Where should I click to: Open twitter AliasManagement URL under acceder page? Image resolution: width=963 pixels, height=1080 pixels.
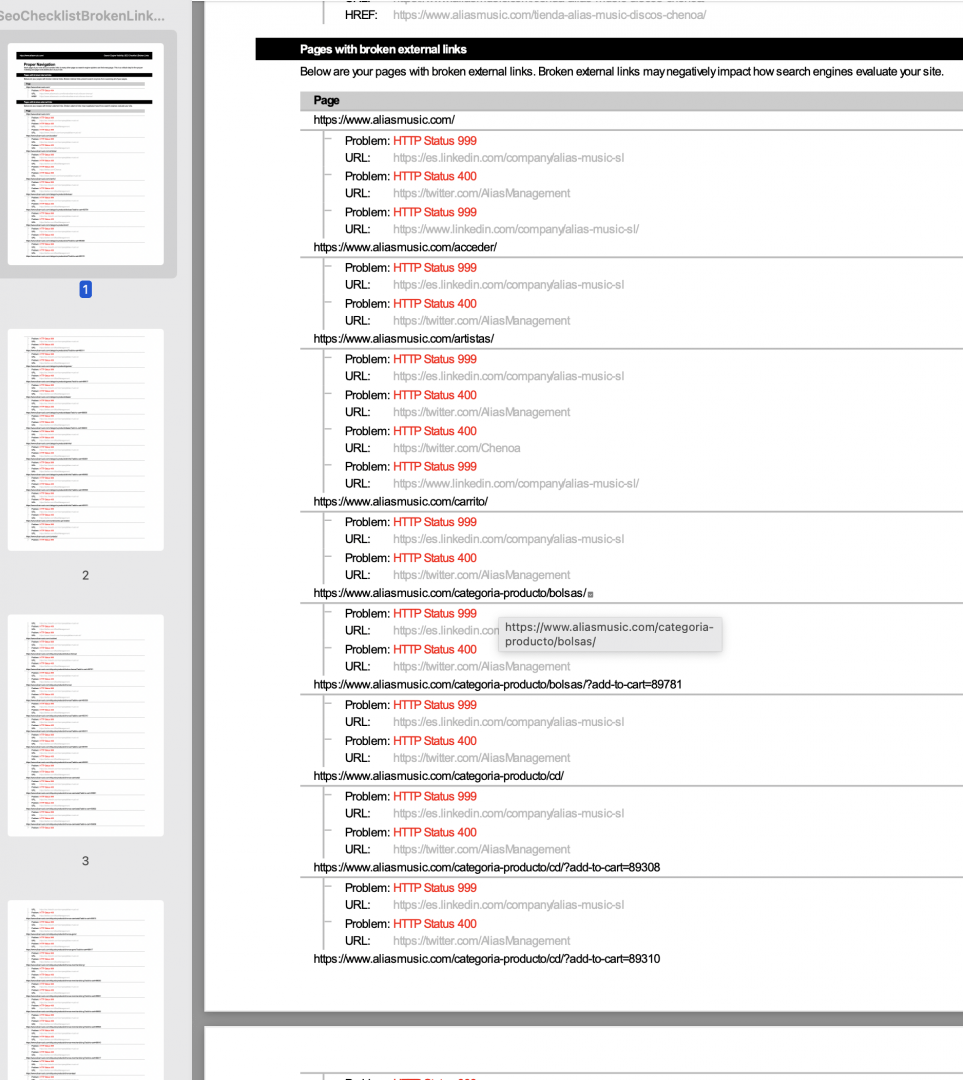pyautogui.click(x=481, y=321)
